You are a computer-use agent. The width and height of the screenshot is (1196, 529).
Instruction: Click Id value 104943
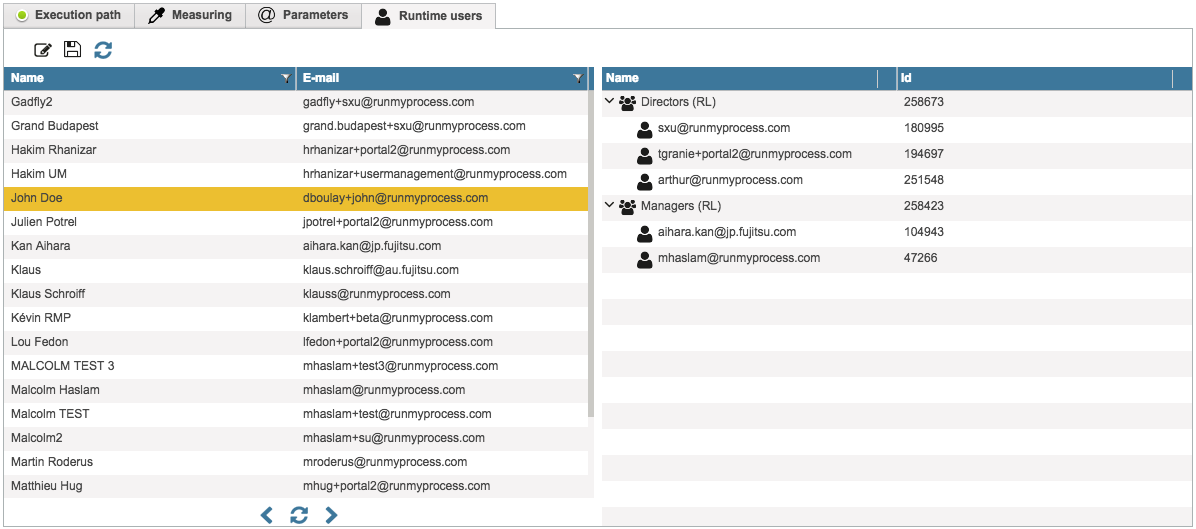pyautogui.click(x=924, y=232)
